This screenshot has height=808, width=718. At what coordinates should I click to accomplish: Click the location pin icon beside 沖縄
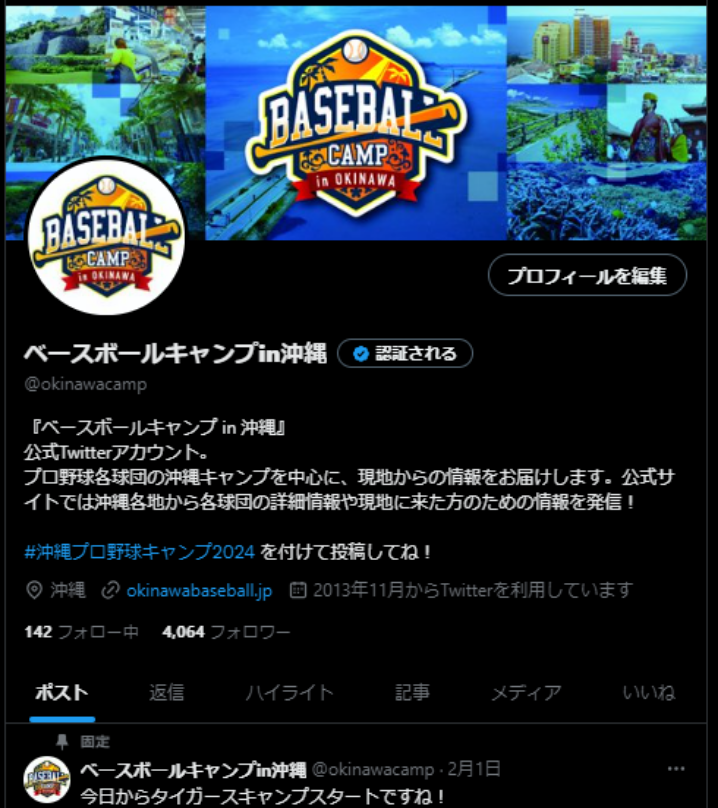34,590
